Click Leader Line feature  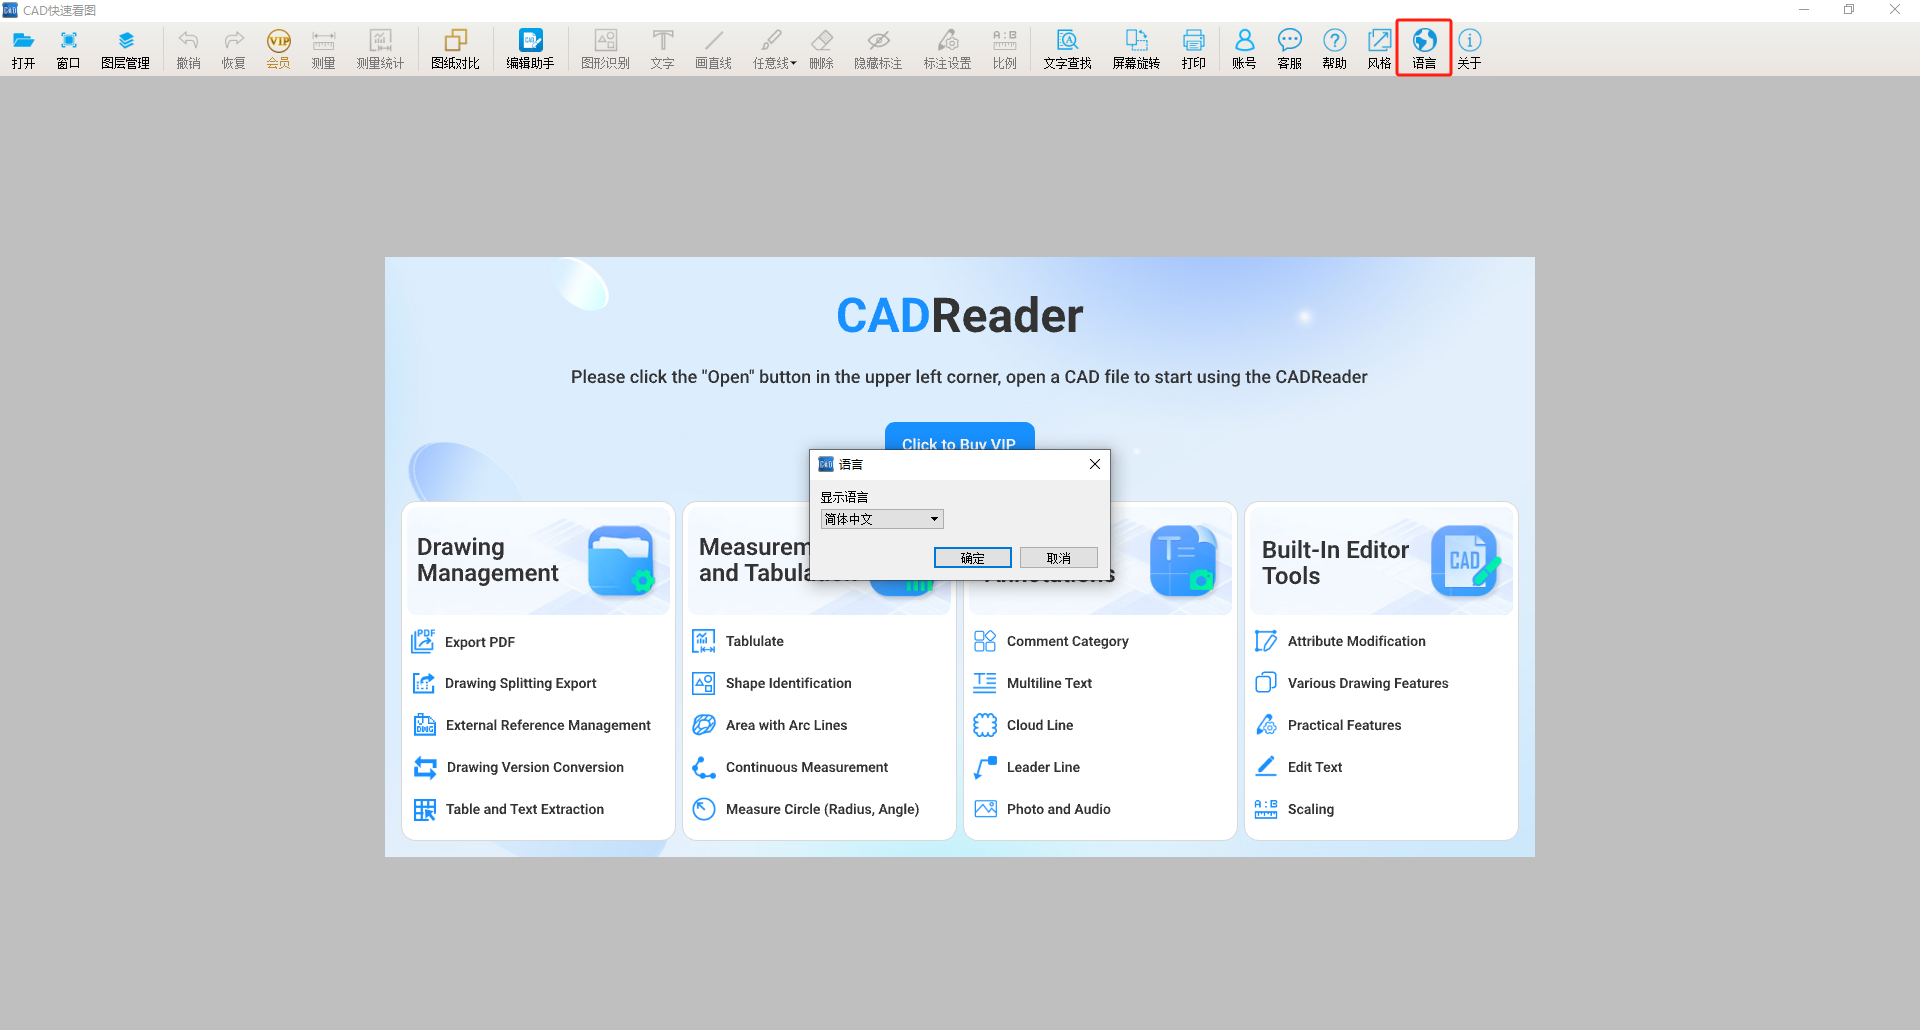(1043, 767)
